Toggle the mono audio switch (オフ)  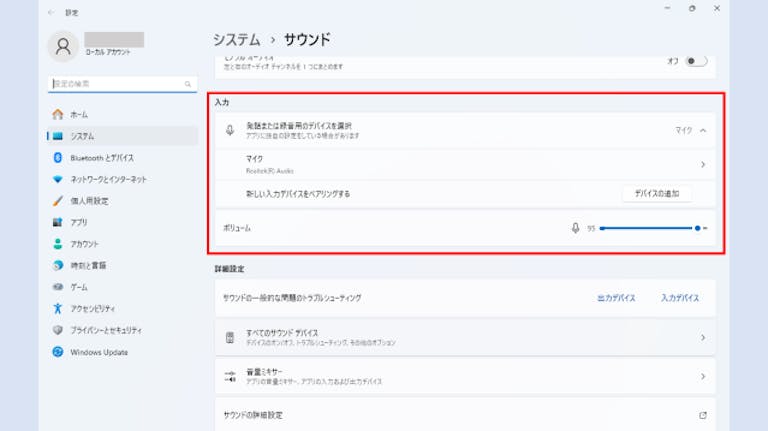696,61
